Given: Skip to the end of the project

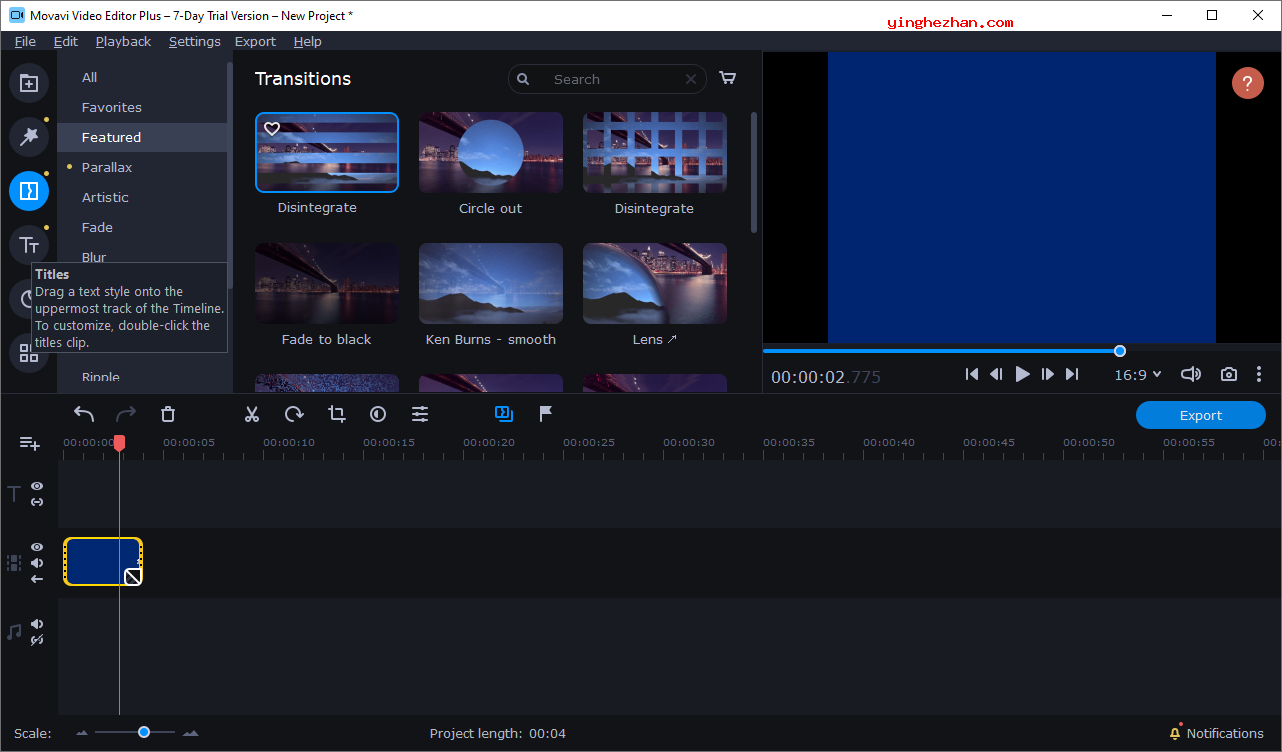Looking at the screenshot, I should 1072,374.
